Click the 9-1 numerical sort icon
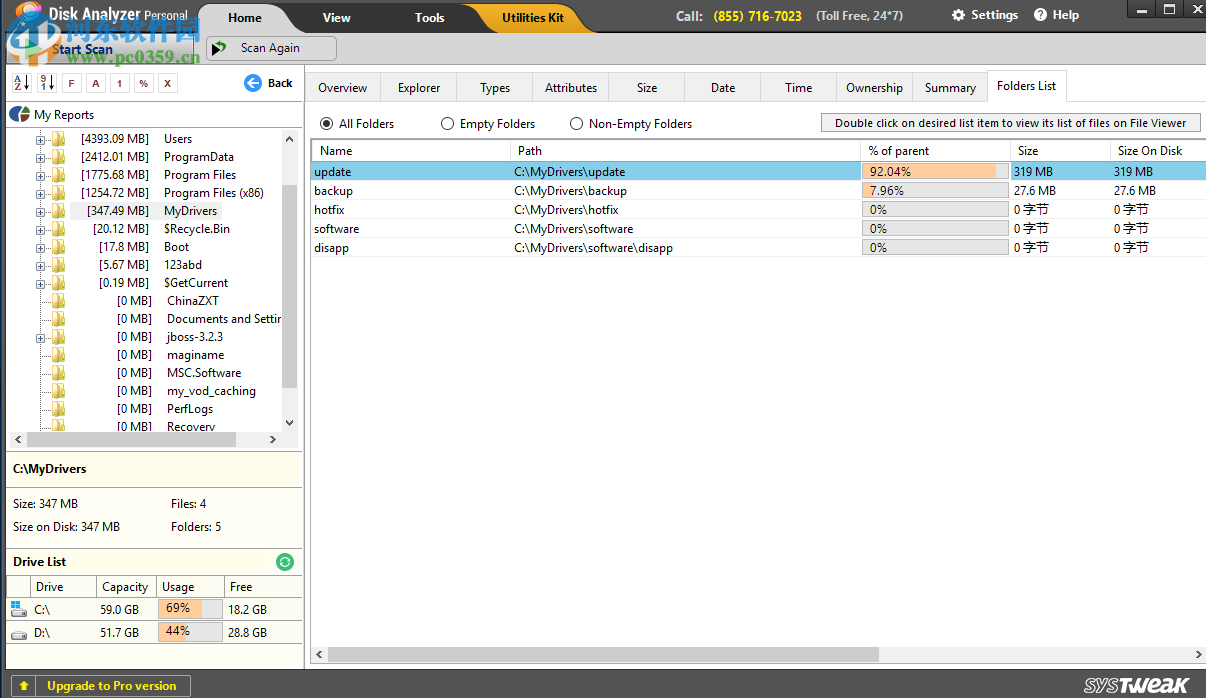 [46, 83]
